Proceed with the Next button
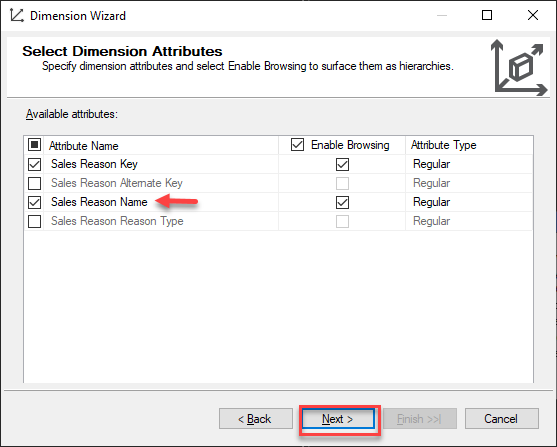 [x=338, y=419]
